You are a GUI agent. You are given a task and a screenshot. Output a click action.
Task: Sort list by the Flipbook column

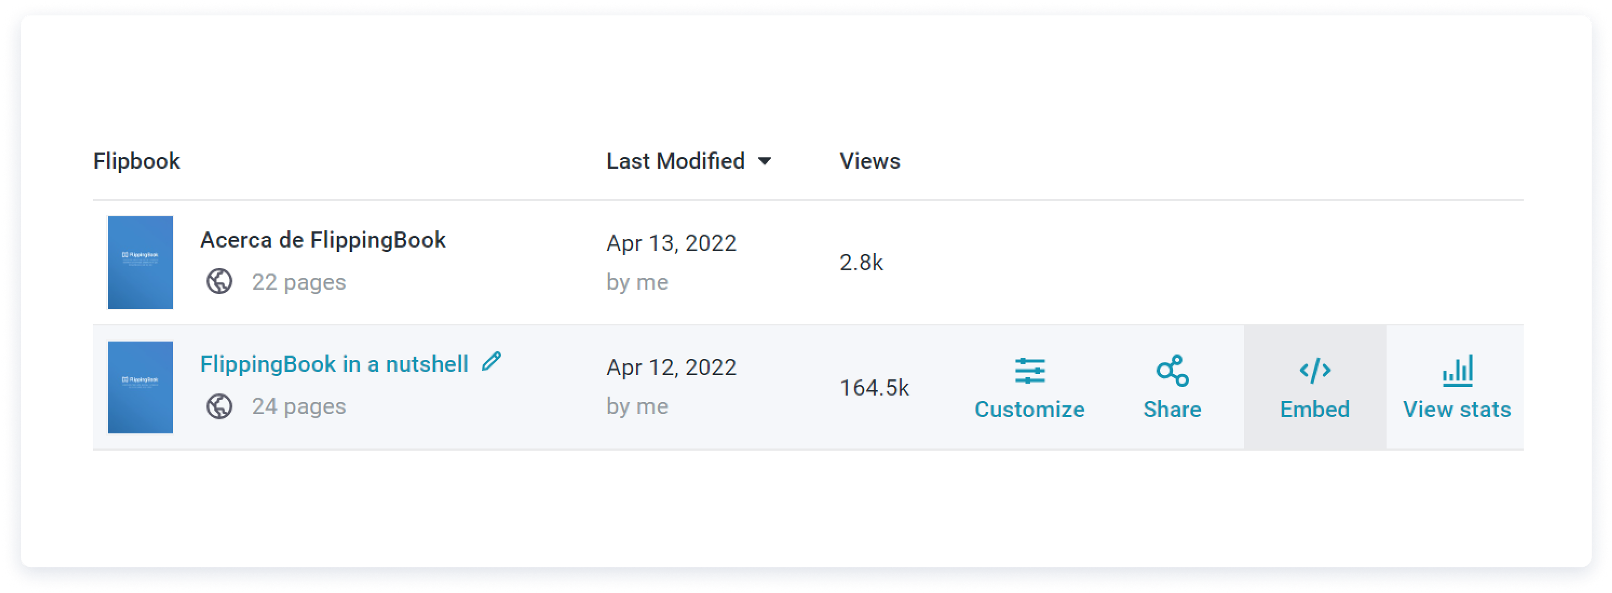[x=136, y=161]
